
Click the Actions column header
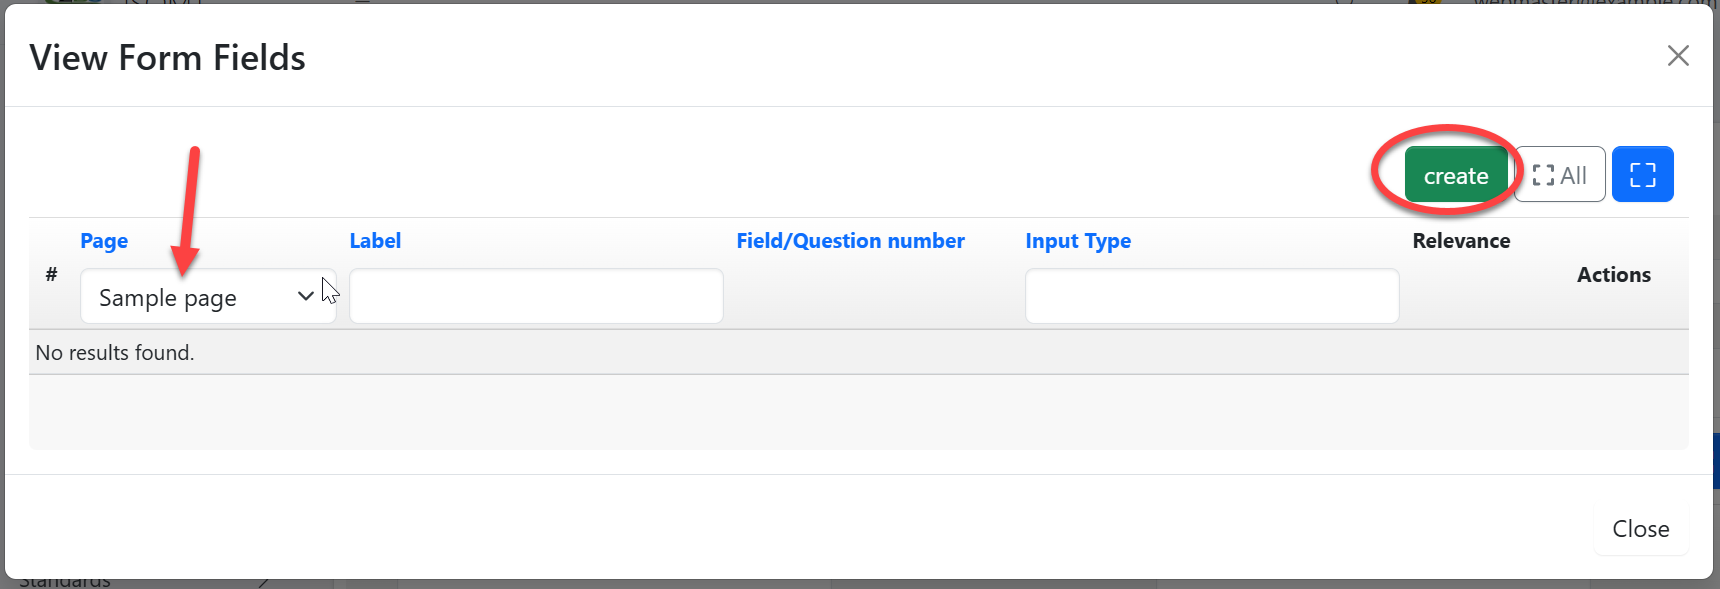coord(1613,275)
